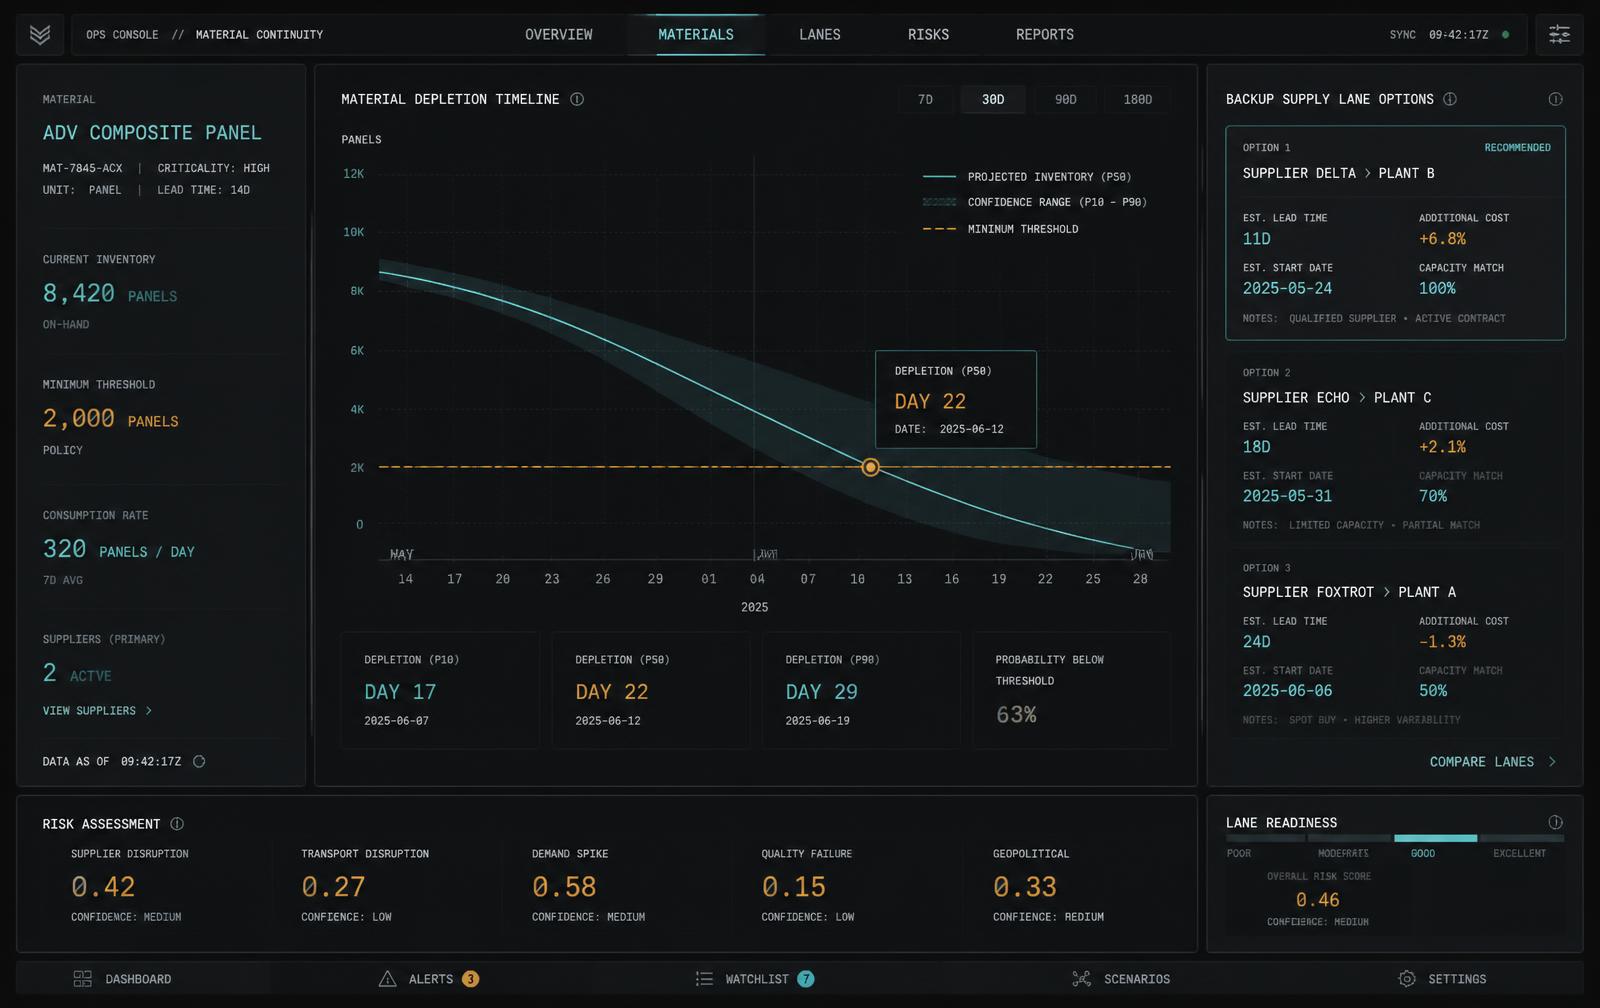Switch to the Lanes tab
Viewport: 1600px width, 1008px height.
[x=820, y=35]
